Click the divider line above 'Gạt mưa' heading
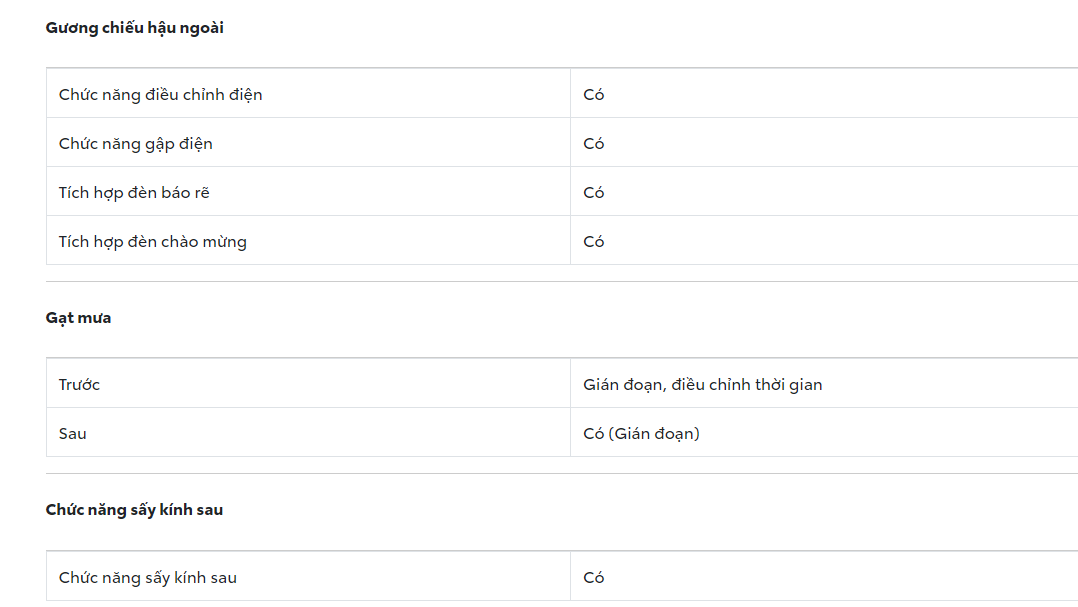This screenshot has width=1078, height=607. (560, 282)
